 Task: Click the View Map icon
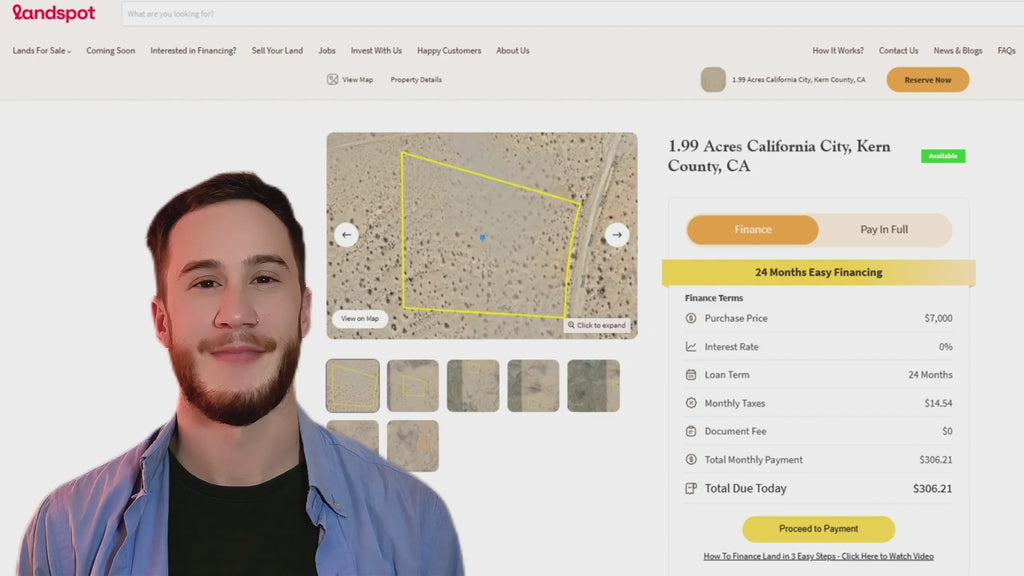click(x=332, y=80)
